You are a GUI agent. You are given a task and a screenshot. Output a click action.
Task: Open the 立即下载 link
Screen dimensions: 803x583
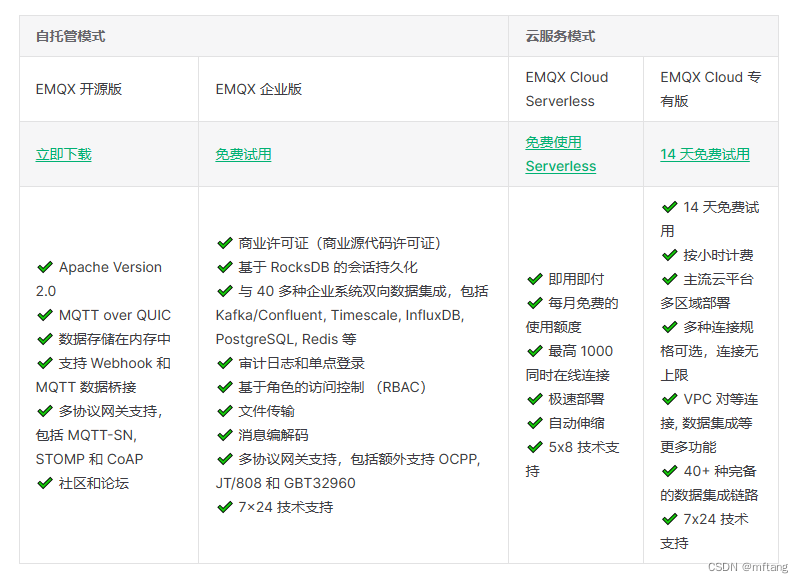[63, 155]
